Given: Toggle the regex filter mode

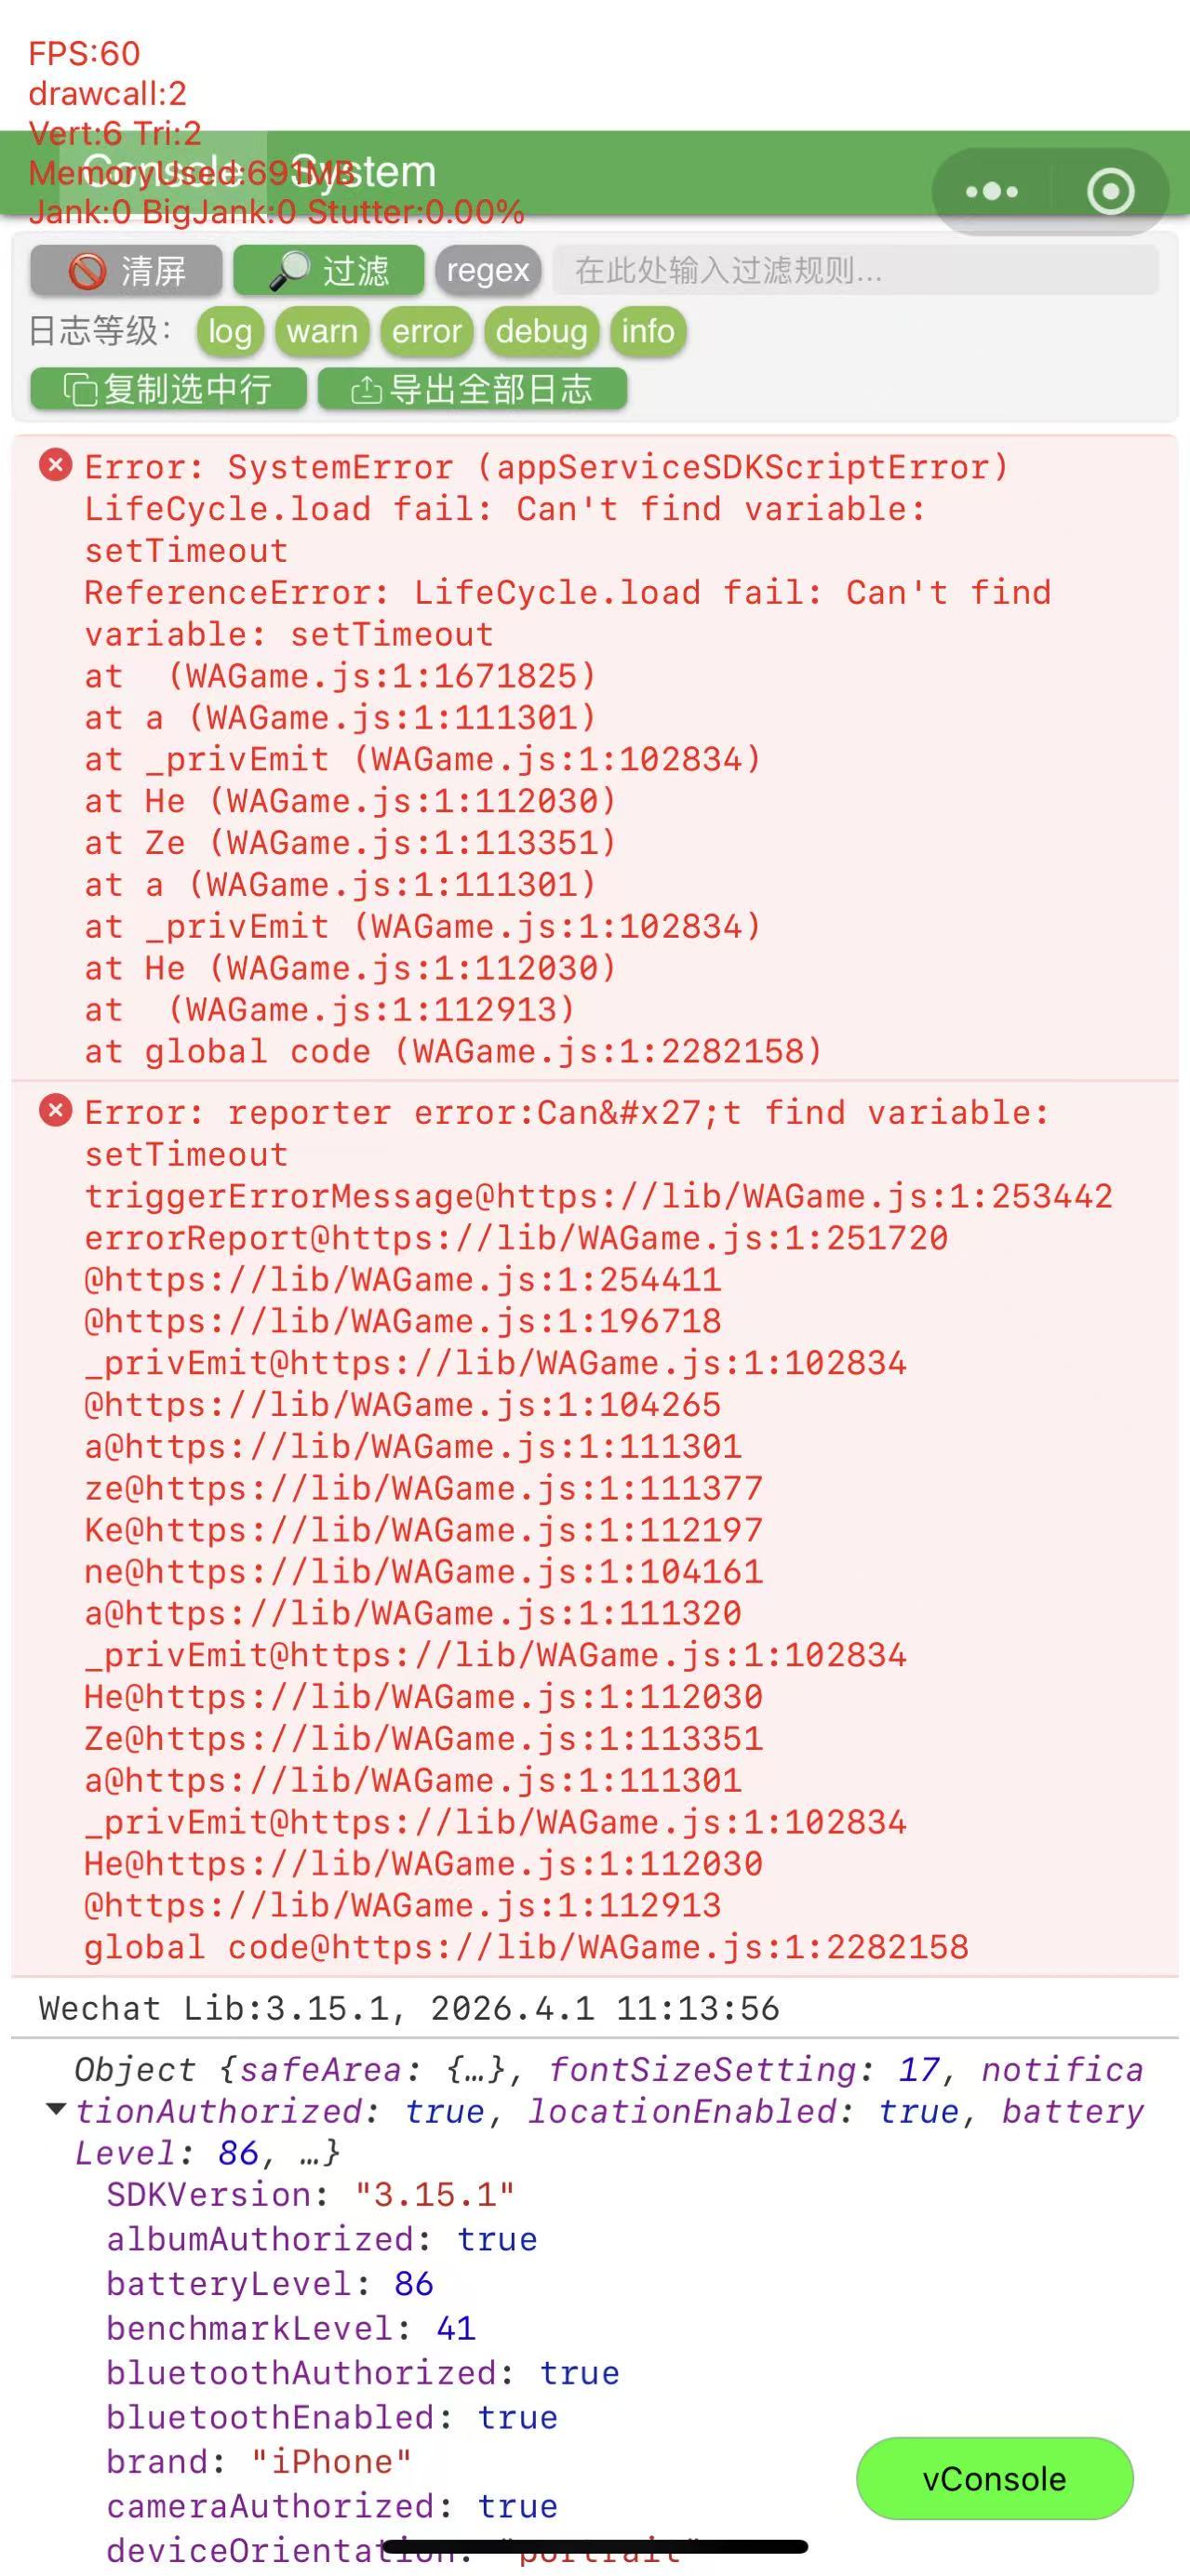Looking at the screenshot, I should pos(488,270).
